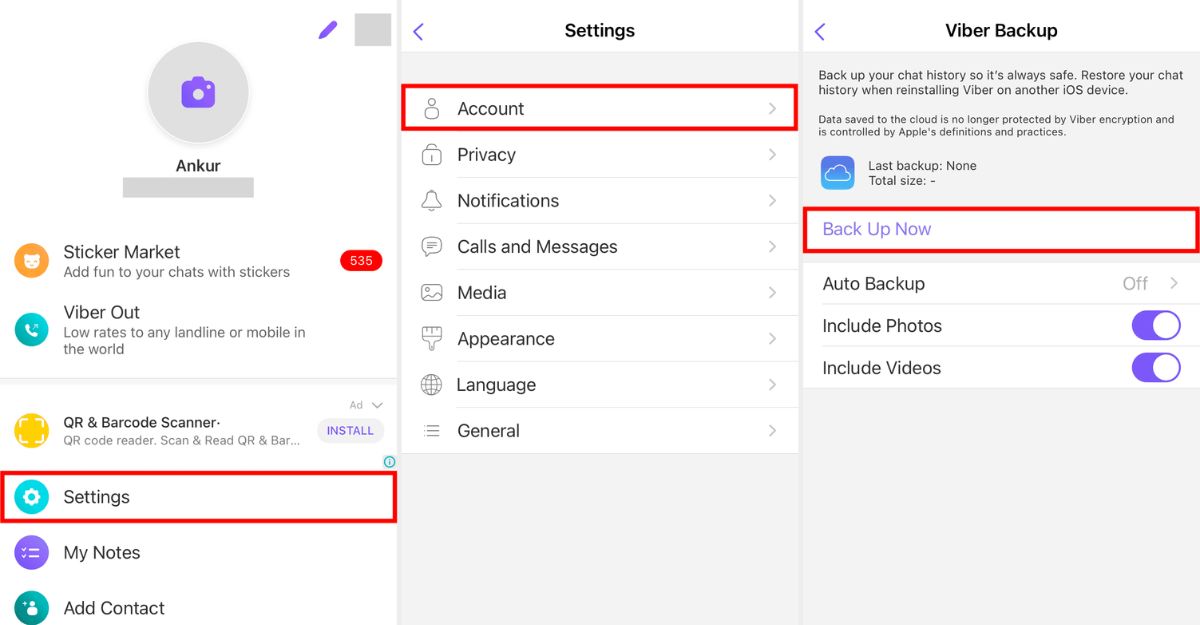Tap the QR & Barcode Scanner ad icon
The image size is (1200, 625).
pyautogui.click(x=31, y=431)
